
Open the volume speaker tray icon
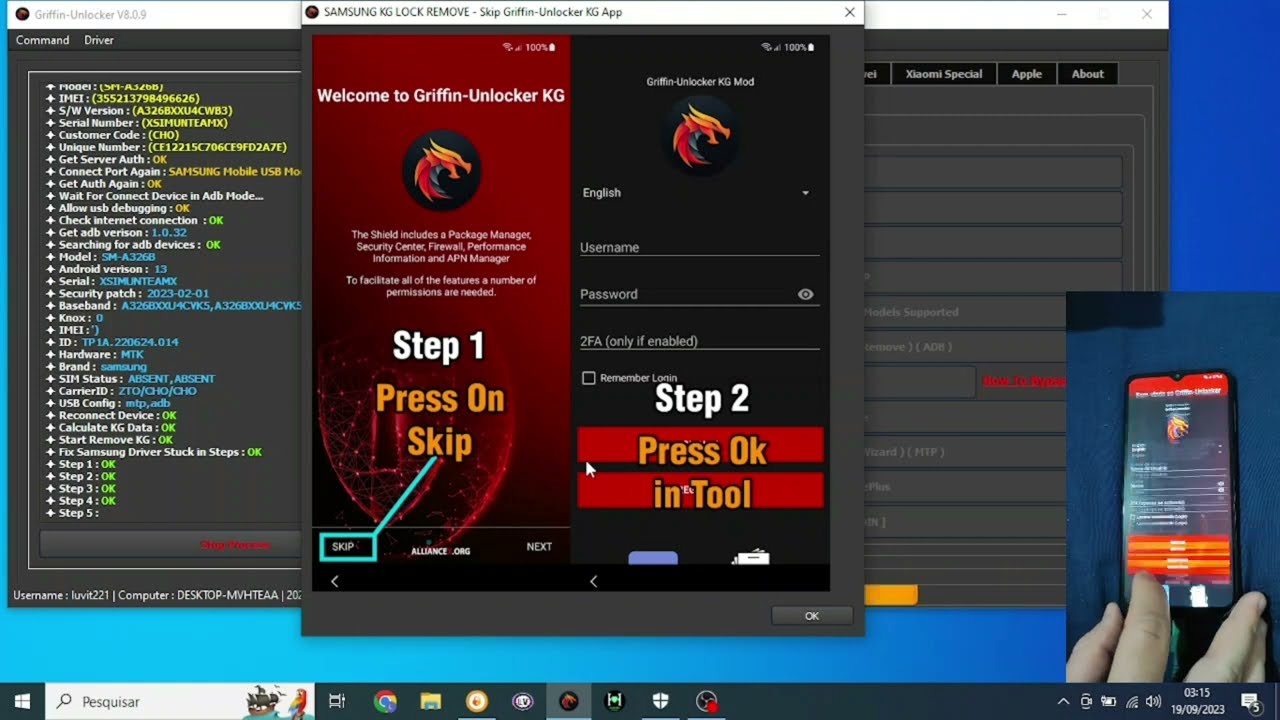(1153, 701)
